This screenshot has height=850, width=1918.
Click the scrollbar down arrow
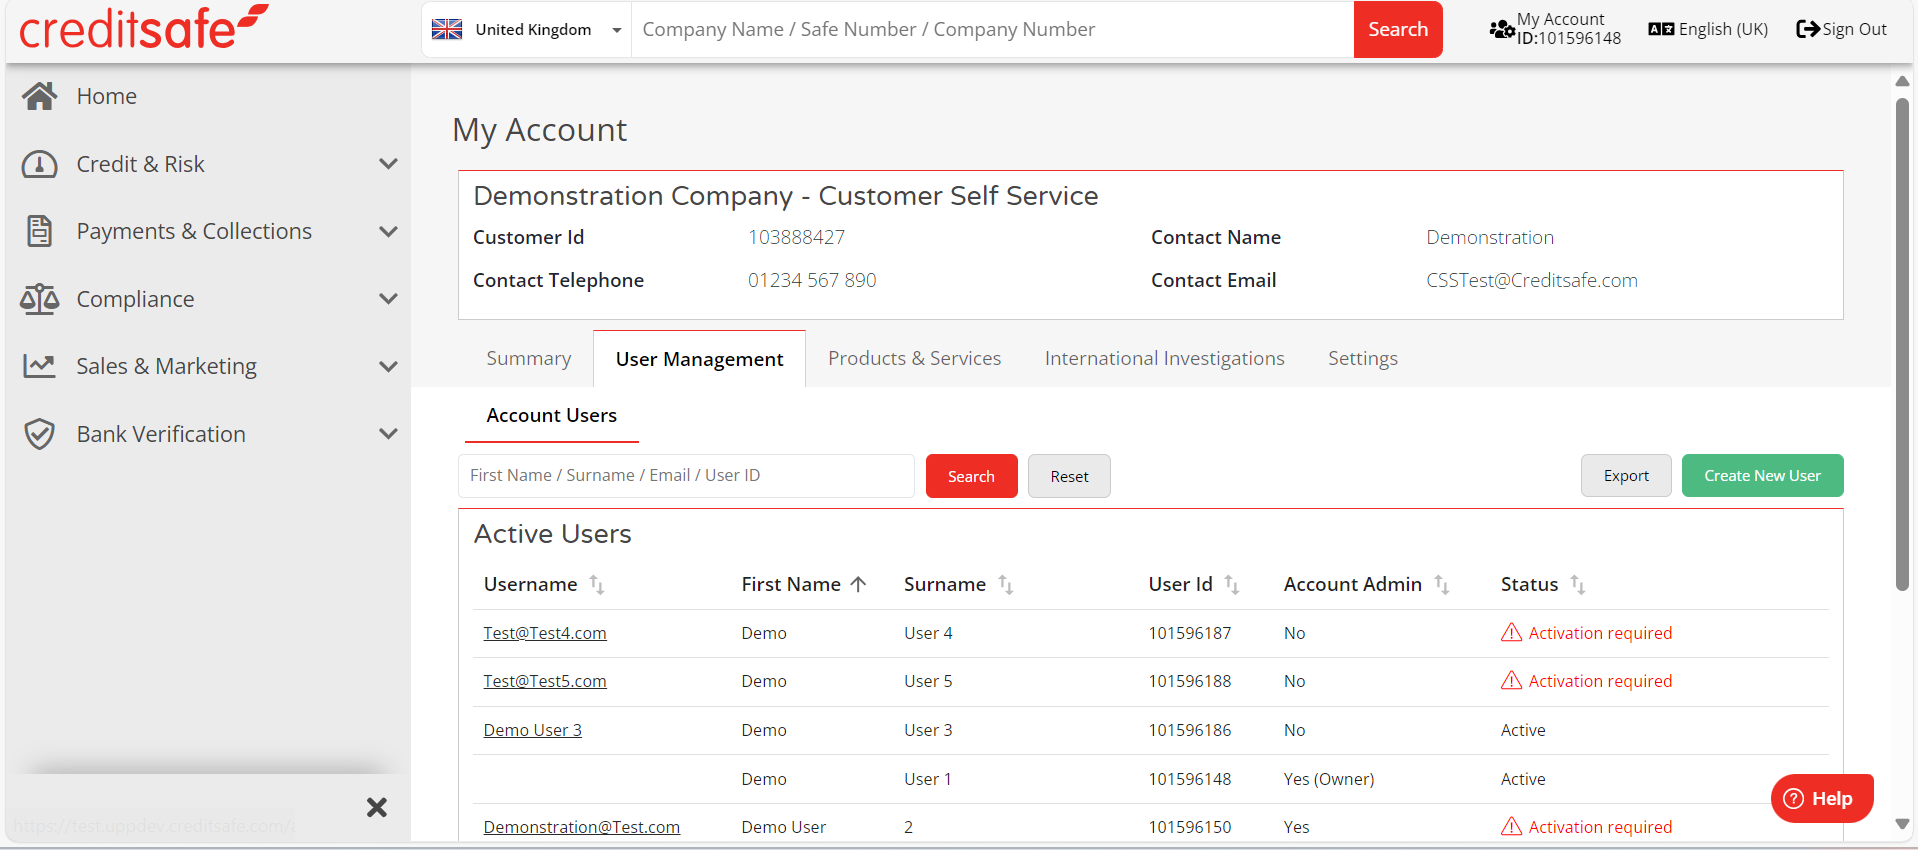[1902, 824]
